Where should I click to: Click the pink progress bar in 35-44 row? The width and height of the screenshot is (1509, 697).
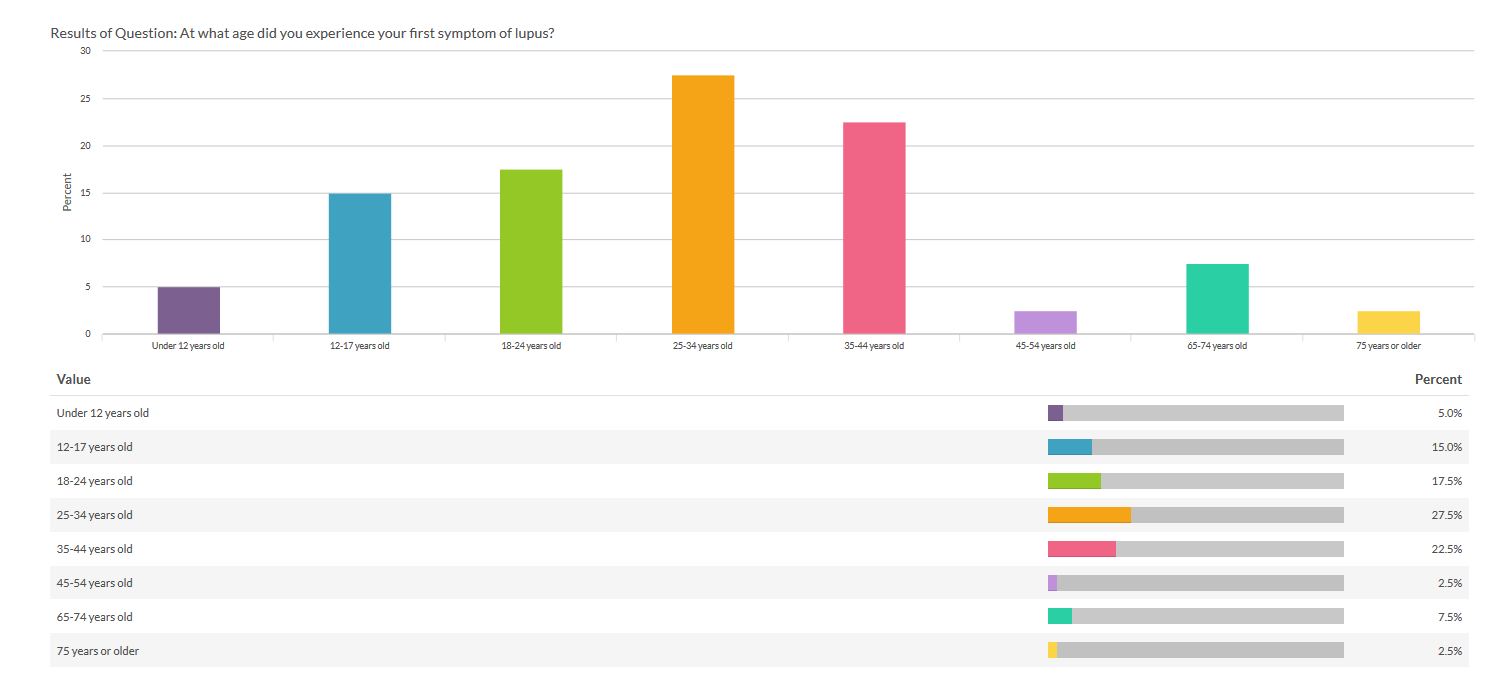click(x=1081, y=549)
